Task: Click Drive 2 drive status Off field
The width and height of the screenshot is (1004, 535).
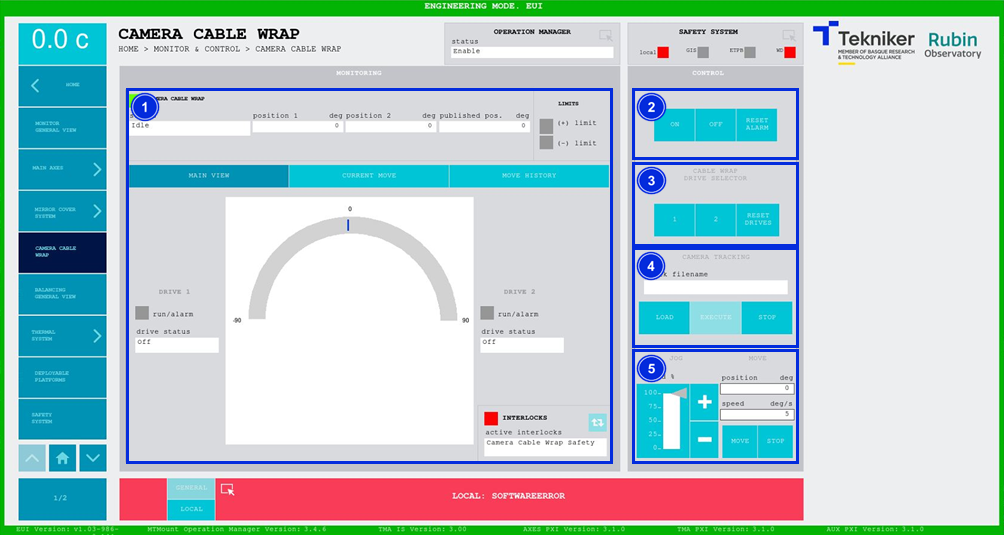Action: click(522, 345)
